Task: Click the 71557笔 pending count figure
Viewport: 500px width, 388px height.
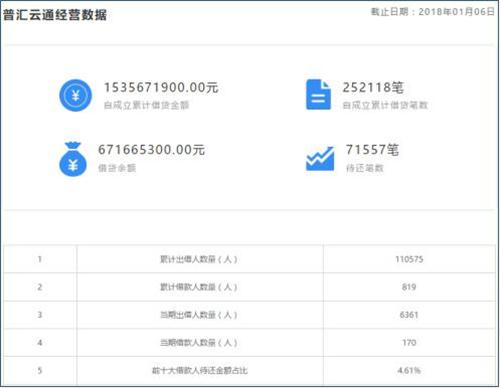Action: (372, 150)
